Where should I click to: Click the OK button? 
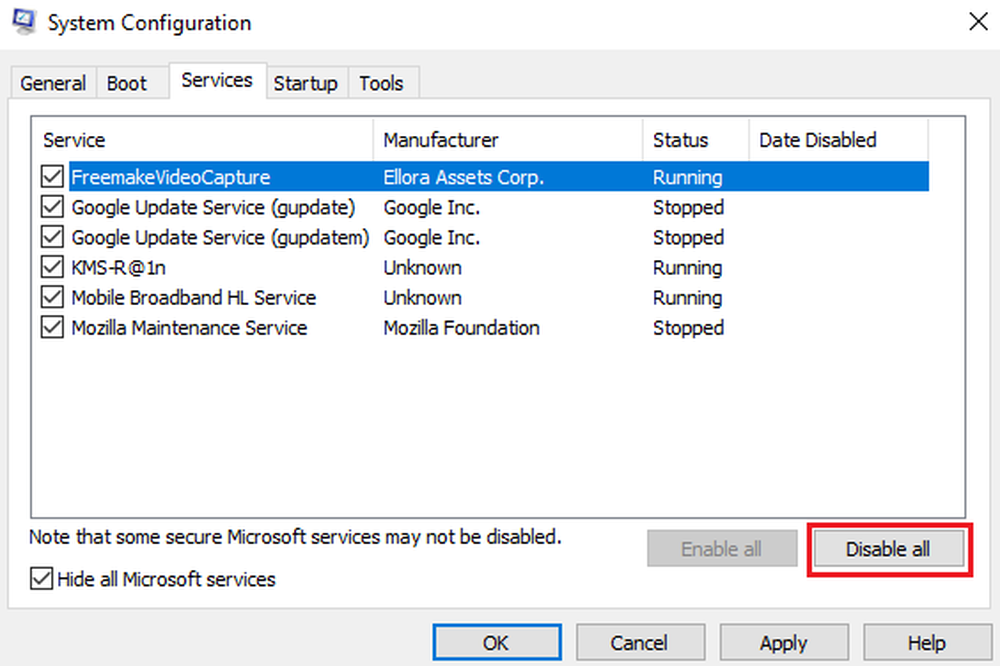(x=496, y=643)
